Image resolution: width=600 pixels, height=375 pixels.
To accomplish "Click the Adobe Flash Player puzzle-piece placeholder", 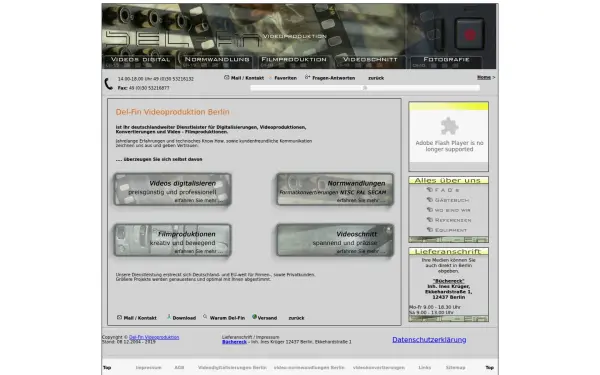I will click(x=449, y=126).
